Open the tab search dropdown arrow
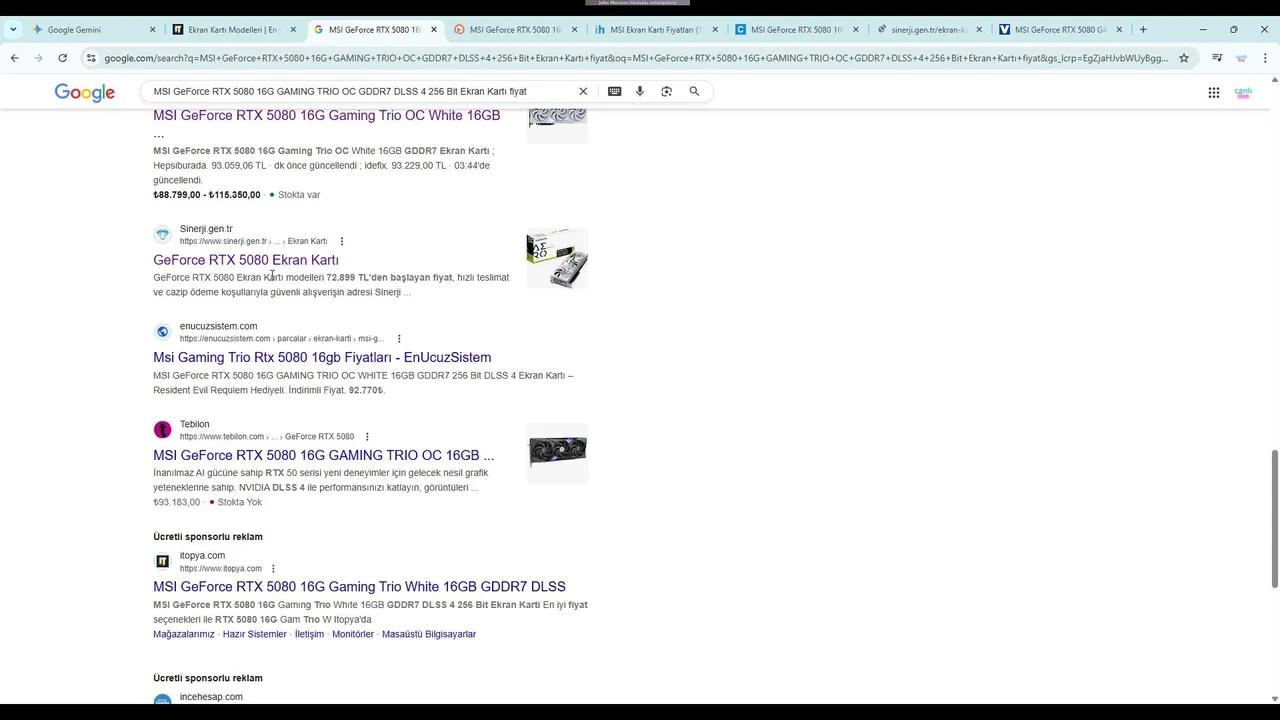This screenshot has height=720, width=1280. (x=13, y=30)
